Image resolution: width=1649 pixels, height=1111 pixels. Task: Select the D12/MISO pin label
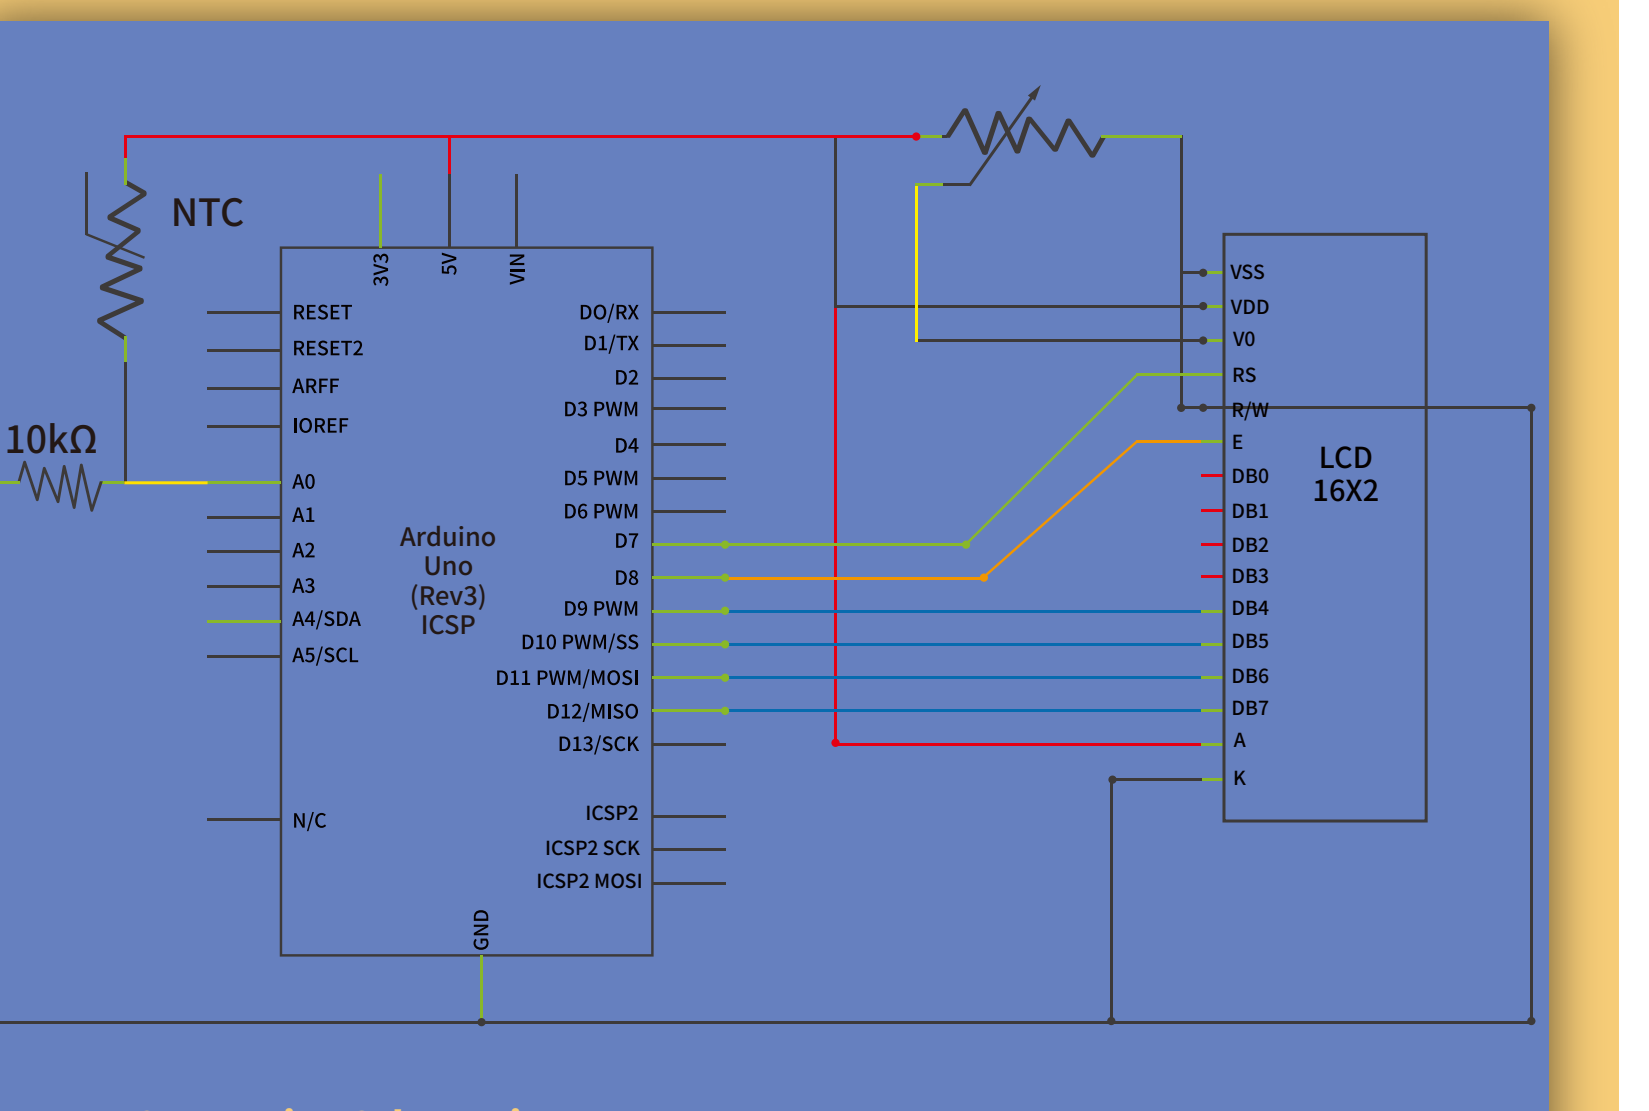tap(593, 712)
